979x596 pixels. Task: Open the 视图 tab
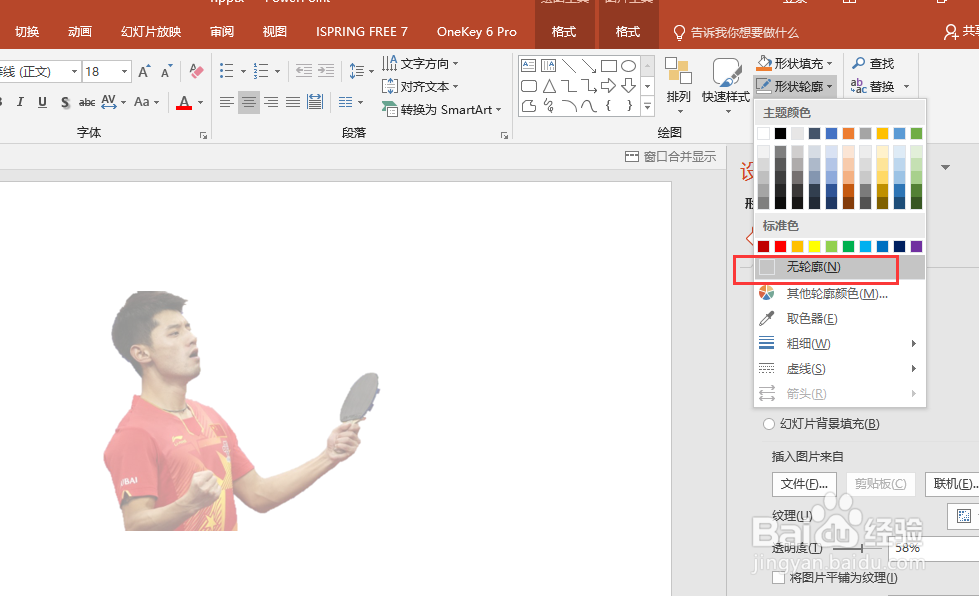[275, 32]
